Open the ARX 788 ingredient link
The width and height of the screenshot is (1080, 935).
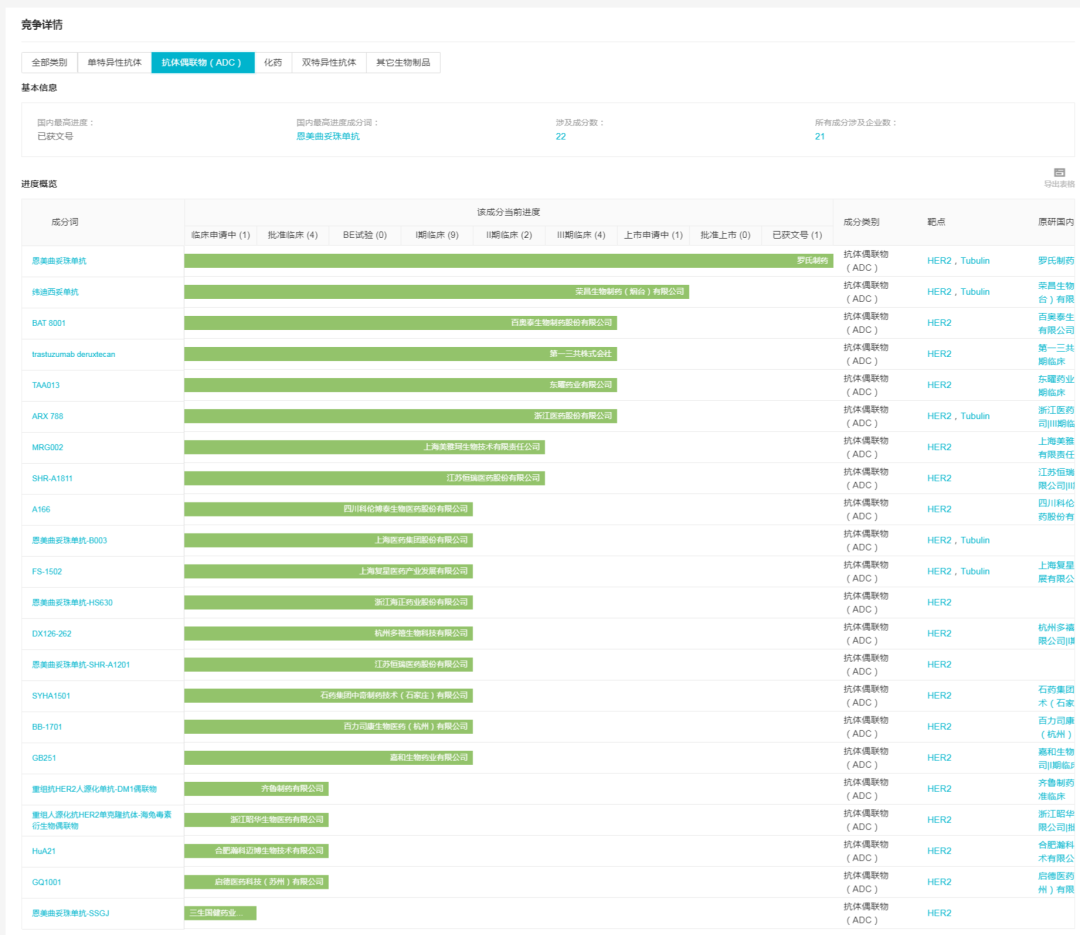pyautogui.click(x=48, y=416)
